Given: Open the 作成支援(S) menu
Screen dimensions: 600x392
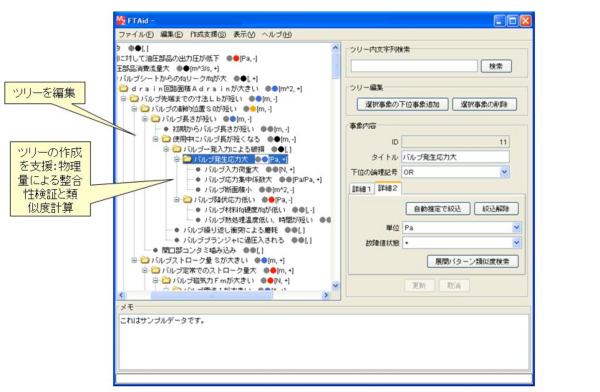Looking at the screenshot, I should click(x=208, y=34).
